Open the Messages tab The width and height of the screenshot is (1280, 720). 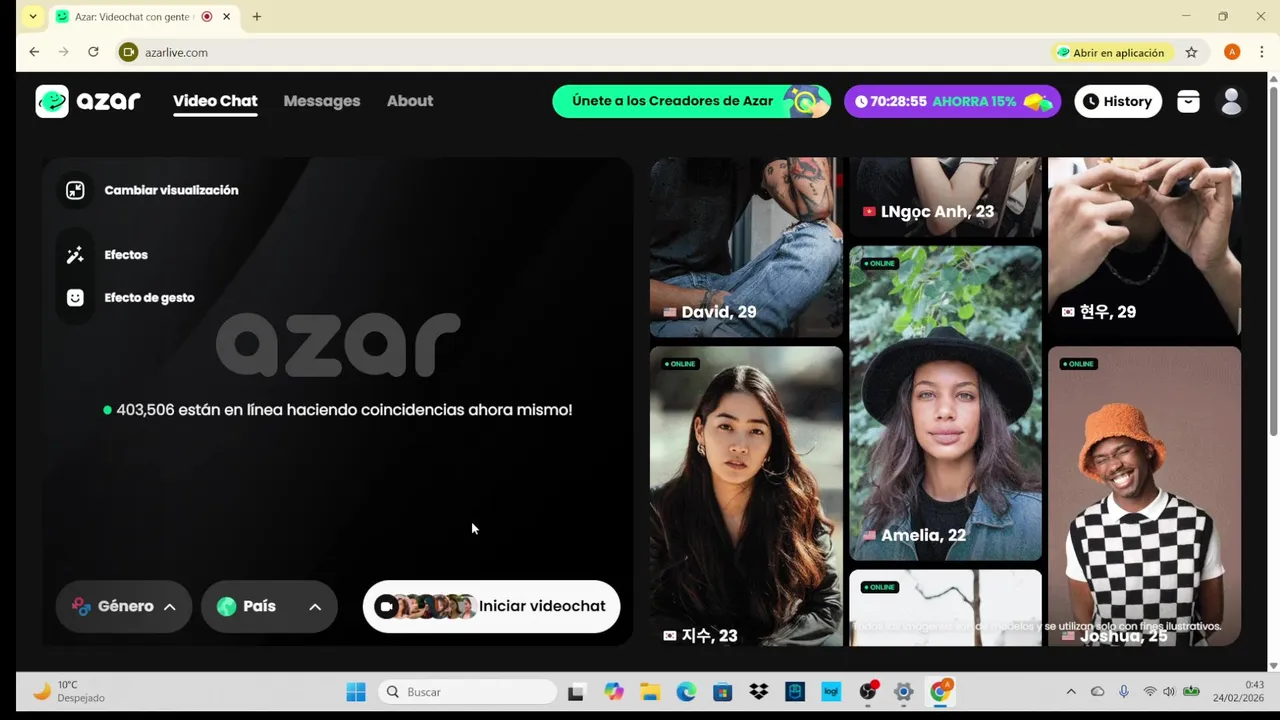[322, 101]
